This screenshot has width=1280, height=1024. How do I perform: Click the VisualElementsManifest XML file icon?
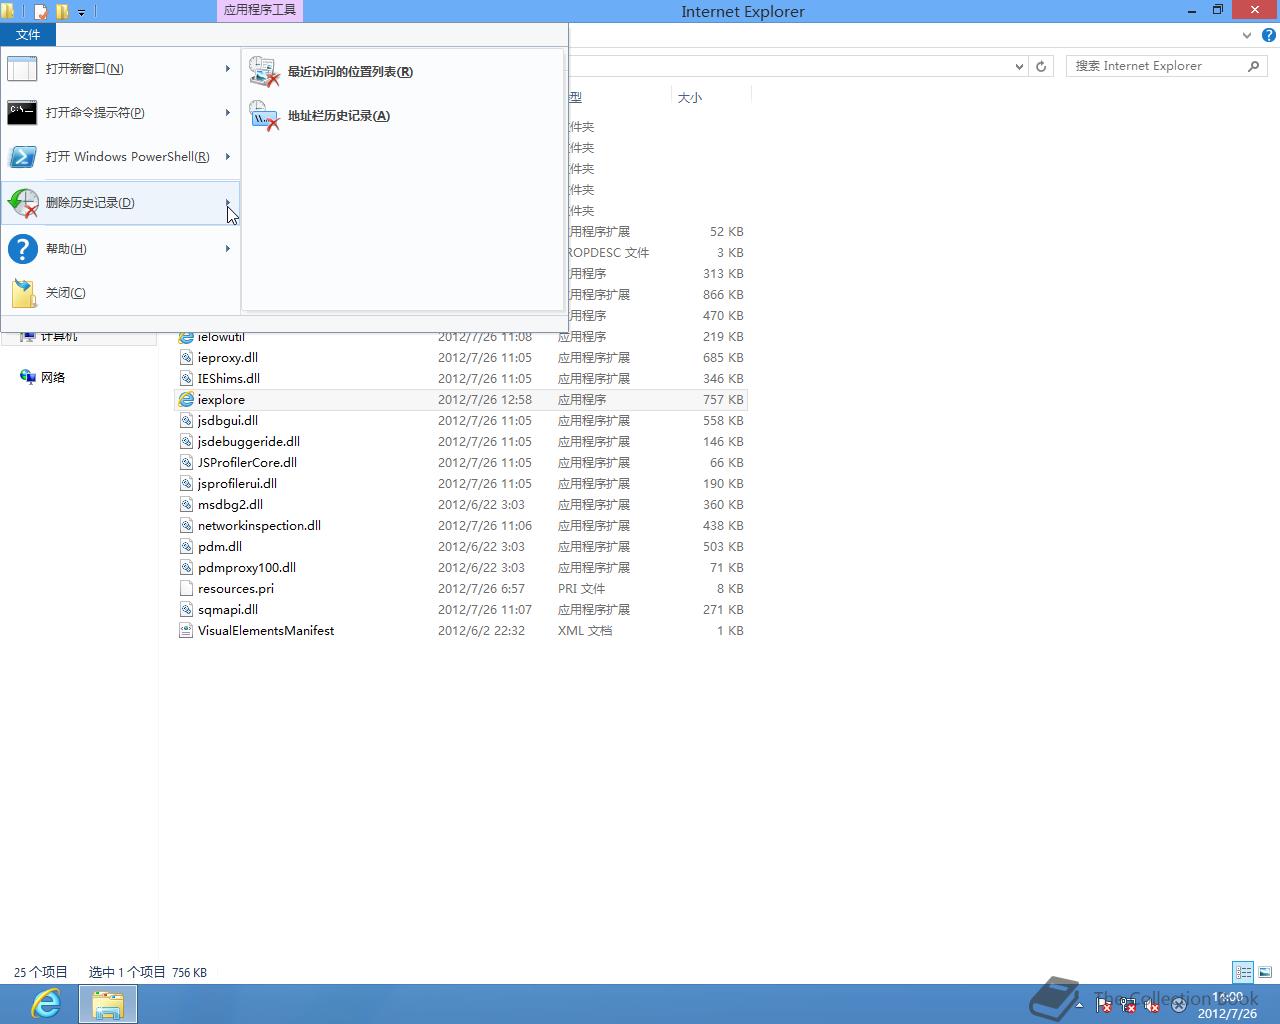(186, 630)
